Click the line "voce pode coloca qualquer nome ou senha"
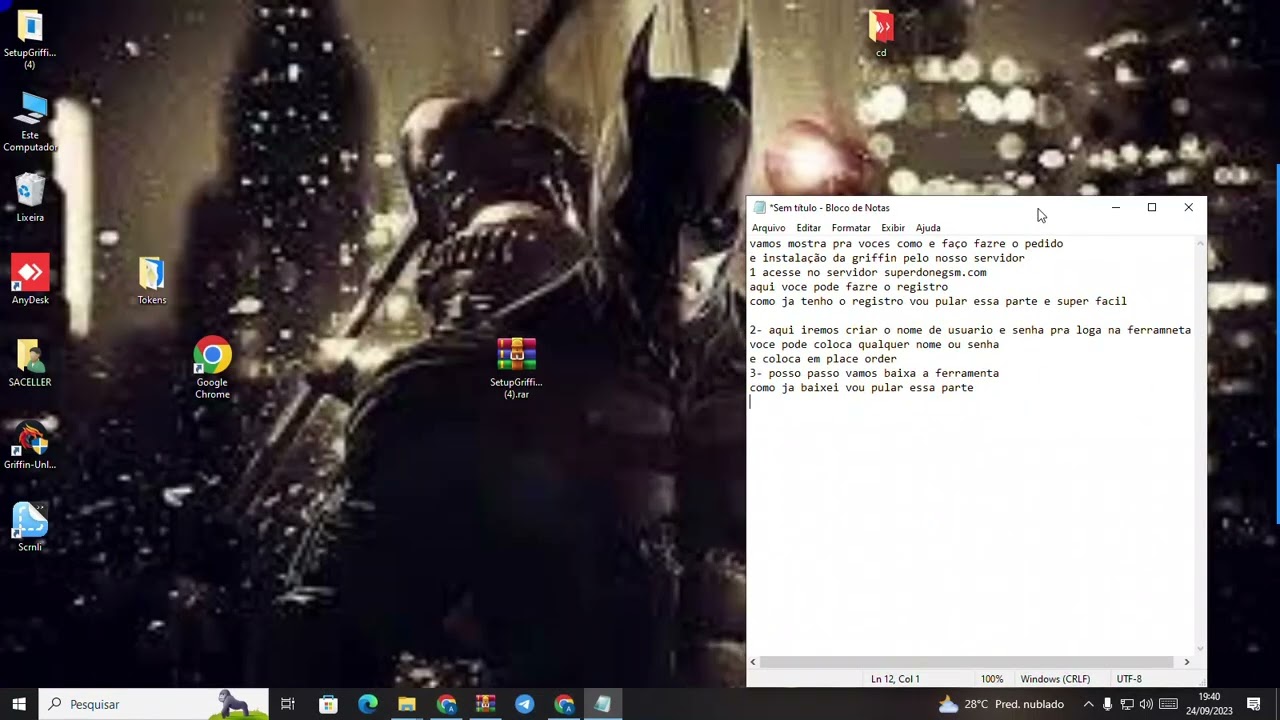The image size is (1280, 720). point(874,344)
